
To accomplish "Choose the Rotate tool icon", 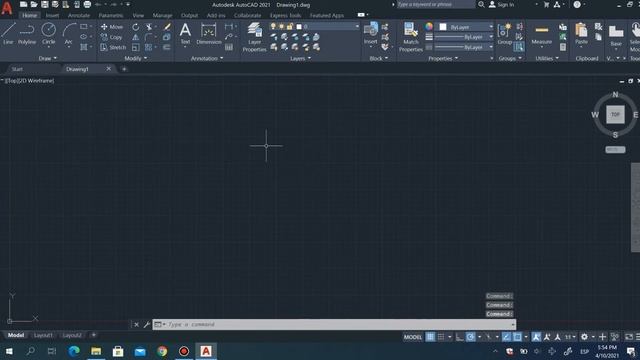I will 136,27.
